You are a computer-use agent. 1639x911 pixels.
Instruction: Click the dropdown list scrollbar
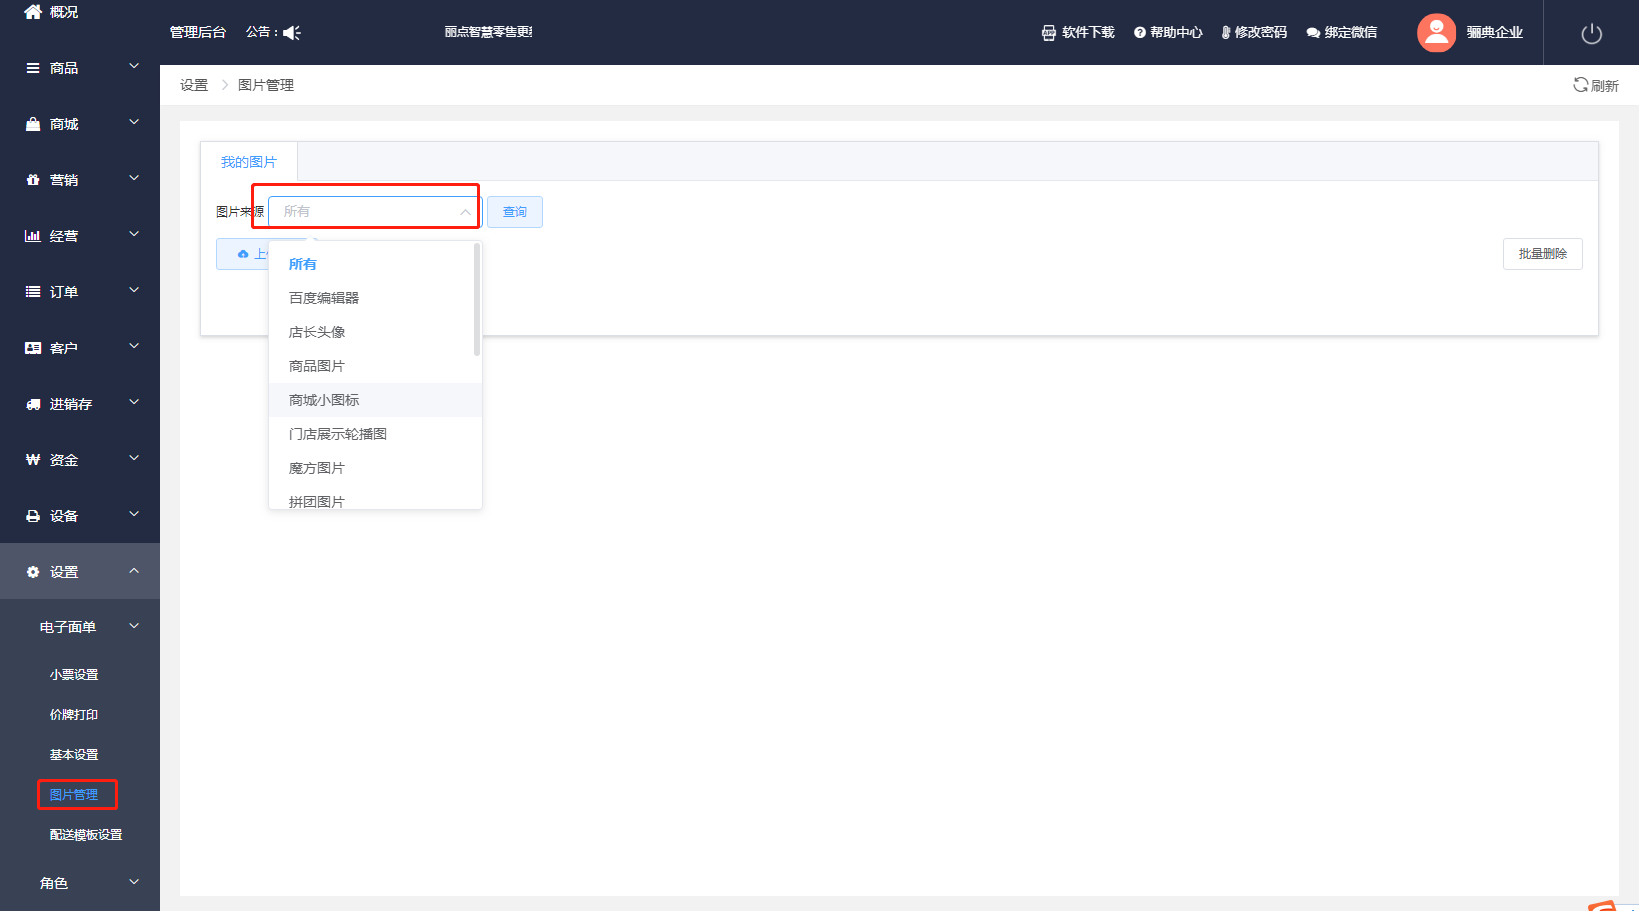pyautogui.click(x=477, y=300)
